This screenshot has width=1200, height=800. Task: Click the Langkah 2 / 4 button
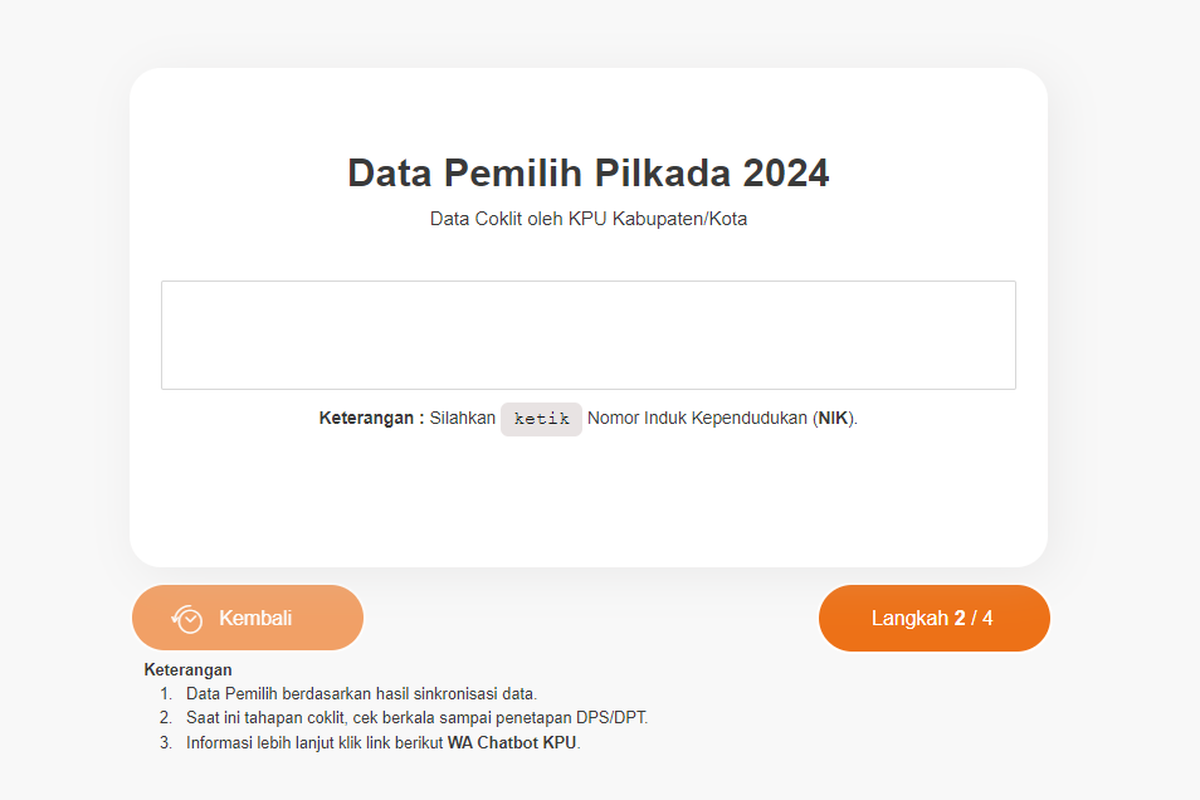point(934,617)
